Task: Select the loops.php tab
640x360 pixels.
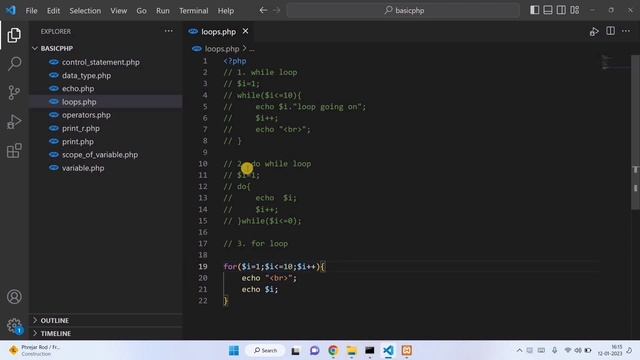Action: point(218,31)
